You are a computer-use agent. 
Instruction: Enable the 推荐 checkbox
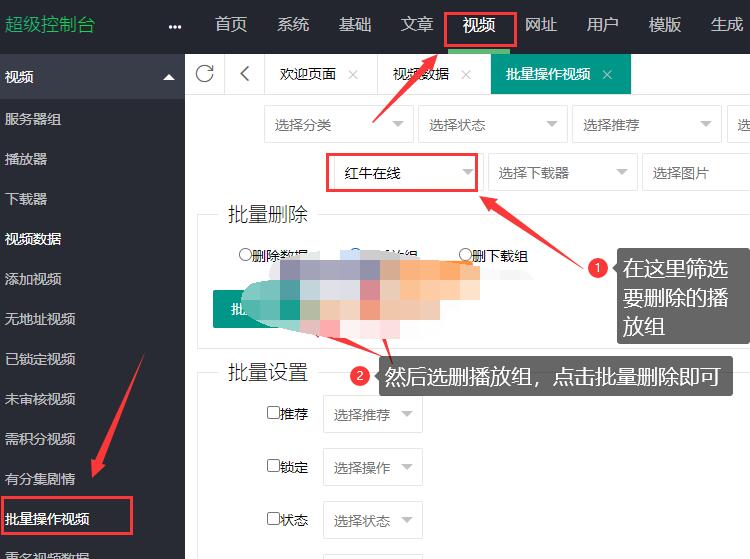pos(273,412)
